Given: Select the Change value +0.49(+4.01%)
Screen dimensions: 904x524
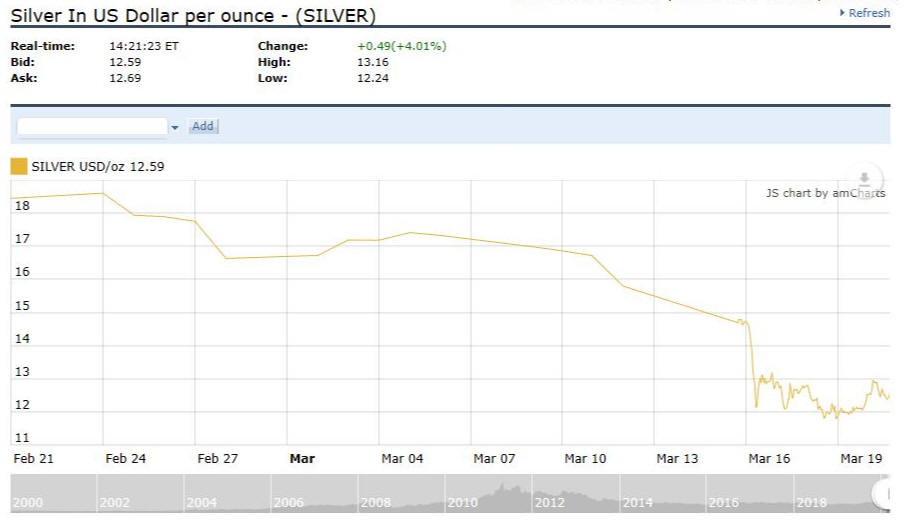Looking at the screenshot, I should pyautogui.click(x=402, y=46).
